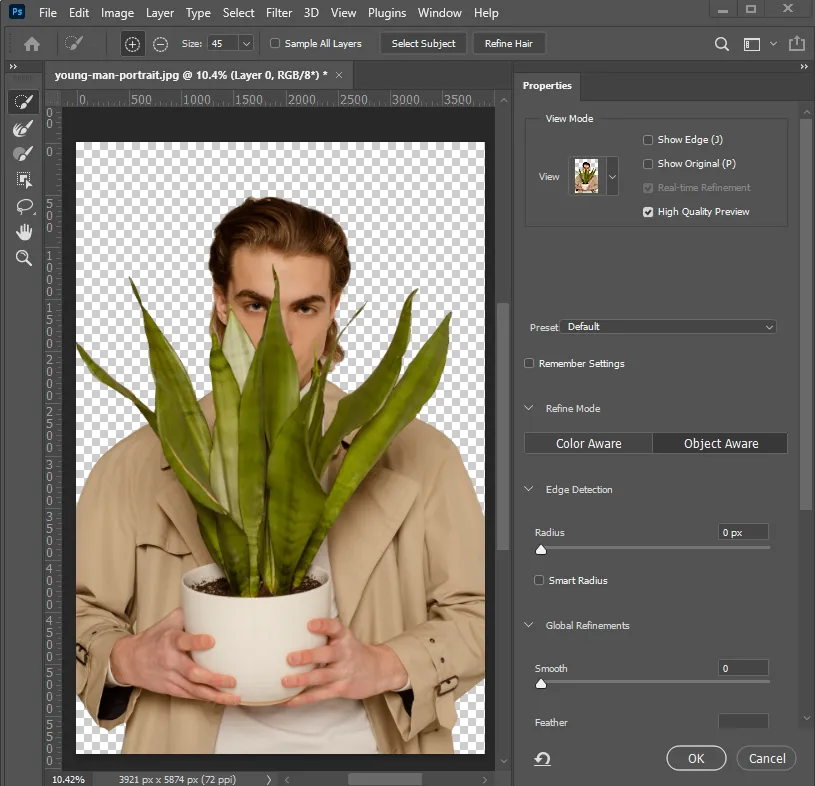
Task: Select the Zoom tool
Action: (x=23, y=258)
